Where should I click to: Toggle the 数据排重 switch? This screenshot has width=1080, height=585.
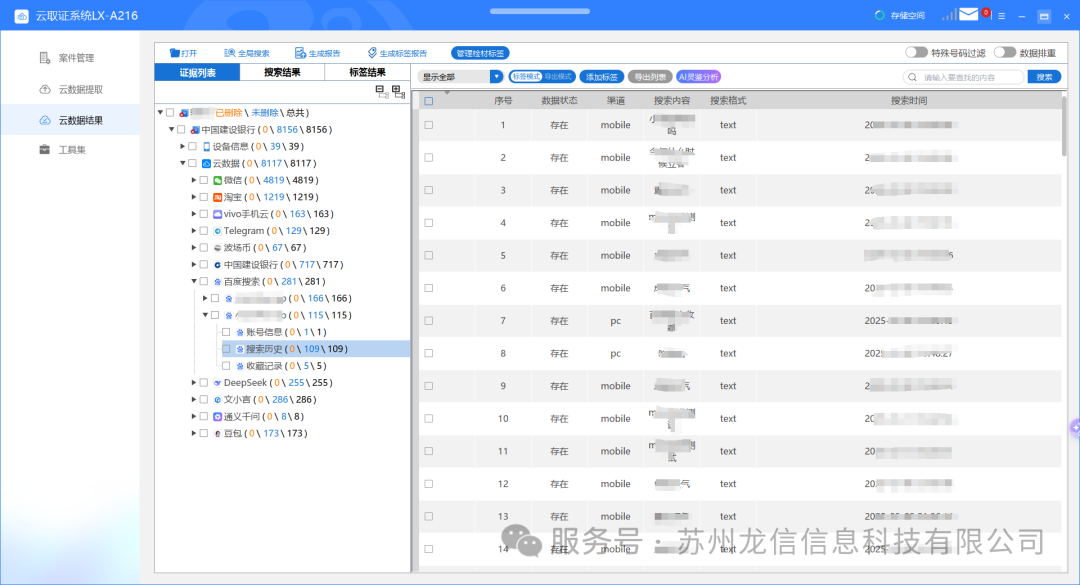coord(1005,52)
